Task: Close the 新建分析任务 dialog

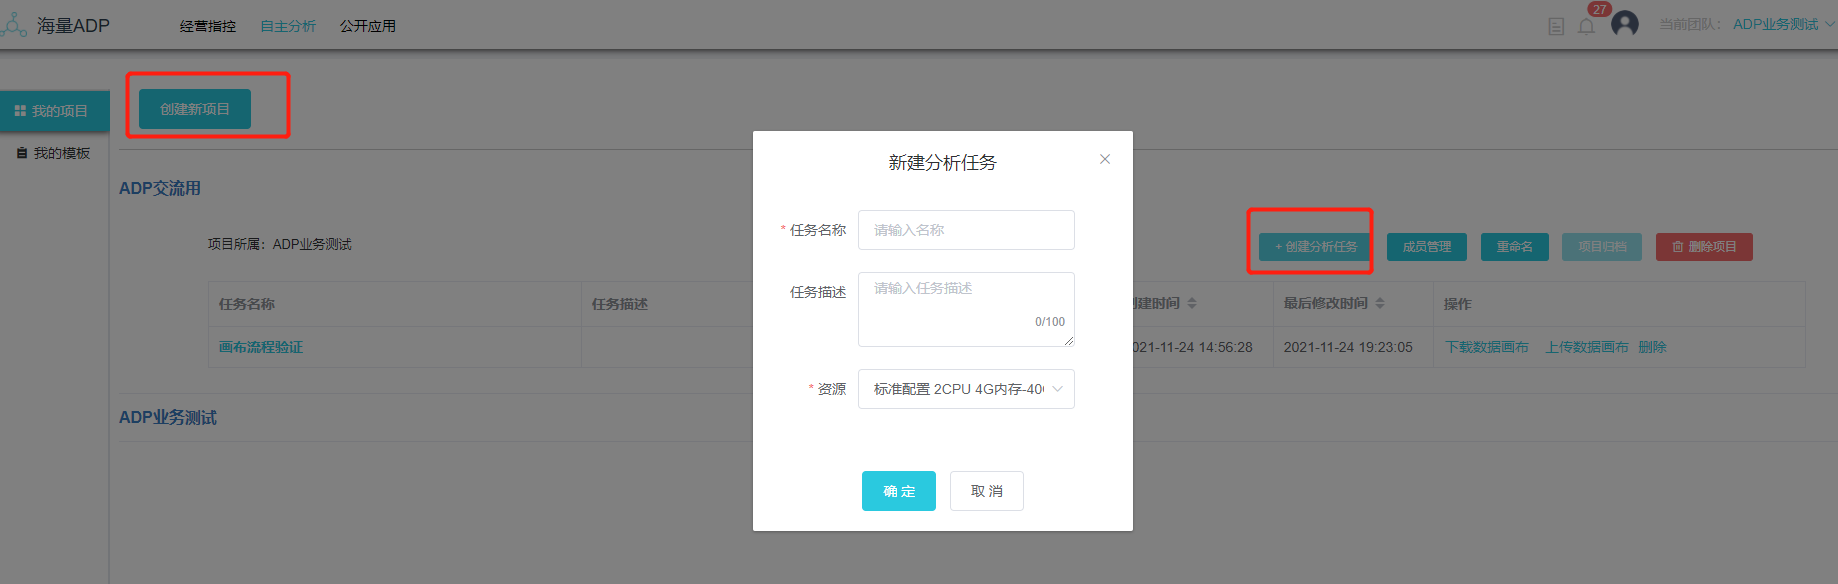Action: (x=1105, y=159)
